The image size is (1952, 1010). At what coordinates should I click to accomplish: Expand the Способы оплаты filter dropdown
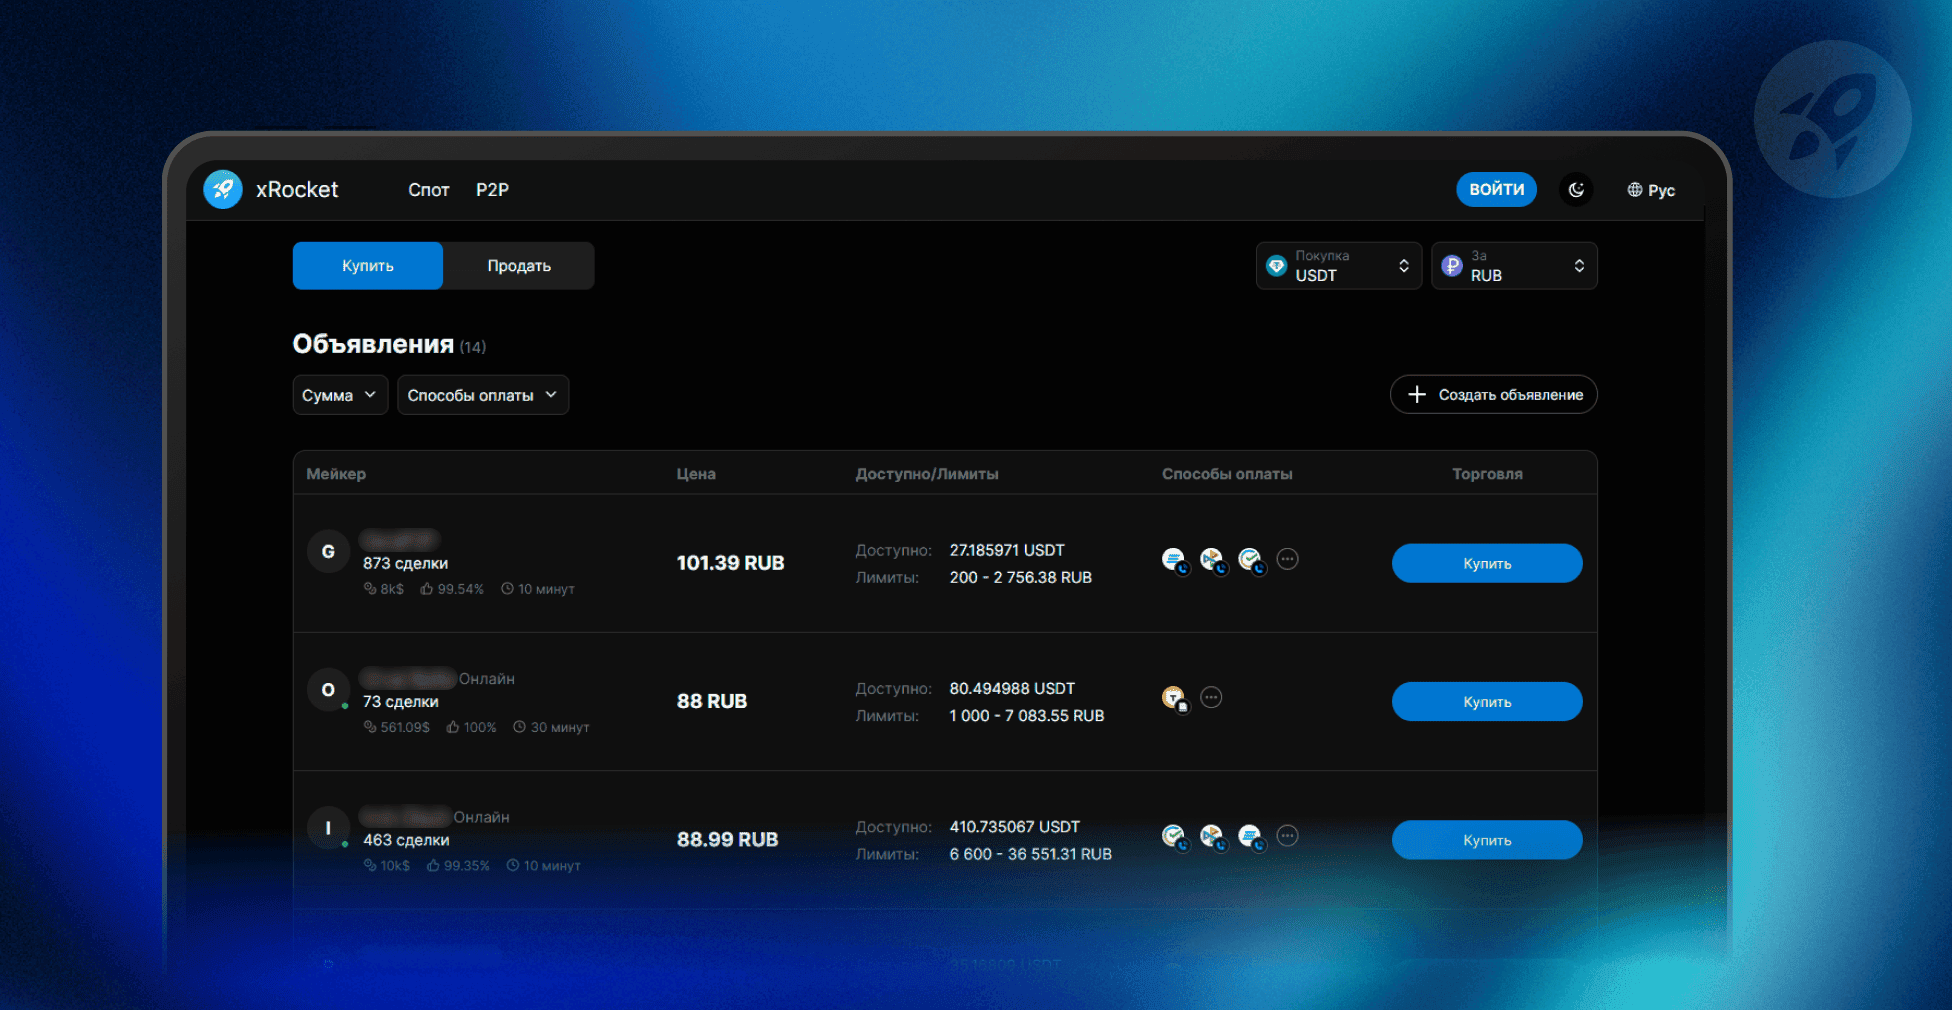pos(483,395)
